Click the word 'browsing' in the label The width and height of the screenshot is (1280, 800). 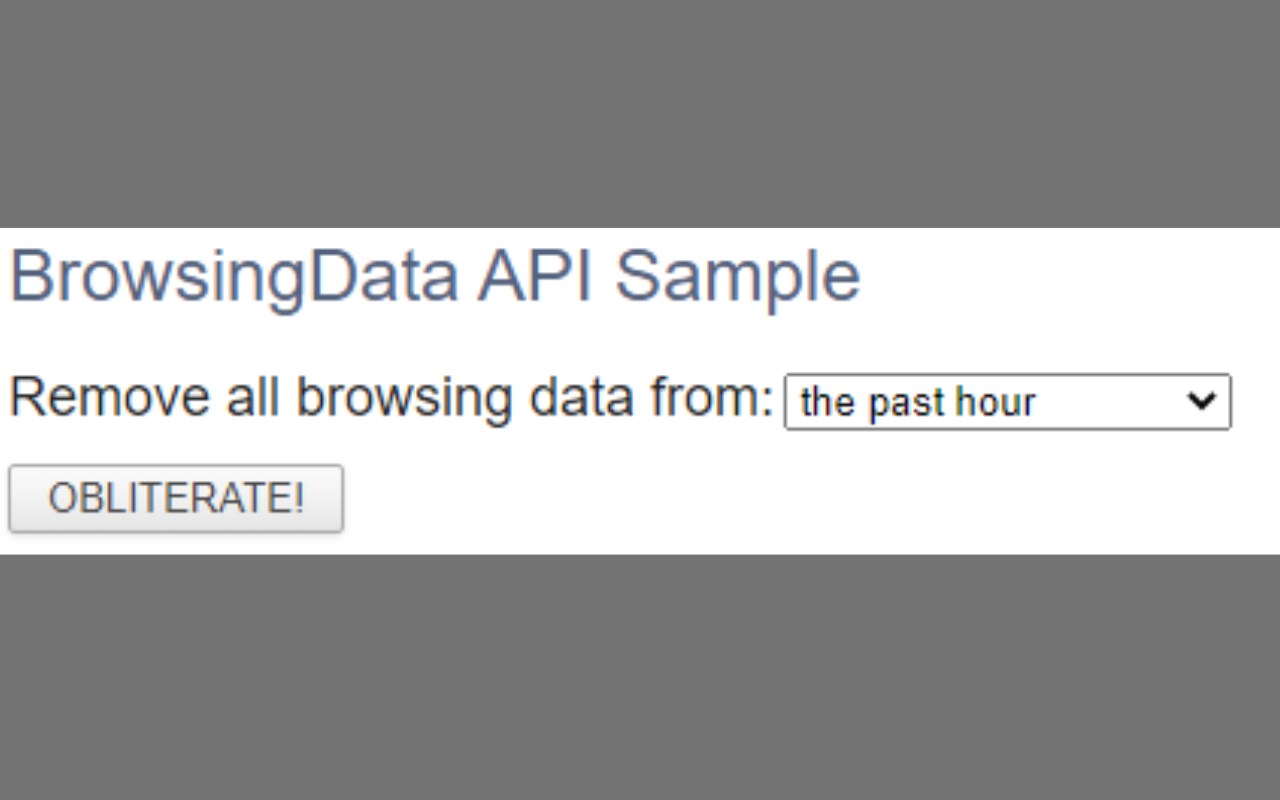tap(404, 399)
